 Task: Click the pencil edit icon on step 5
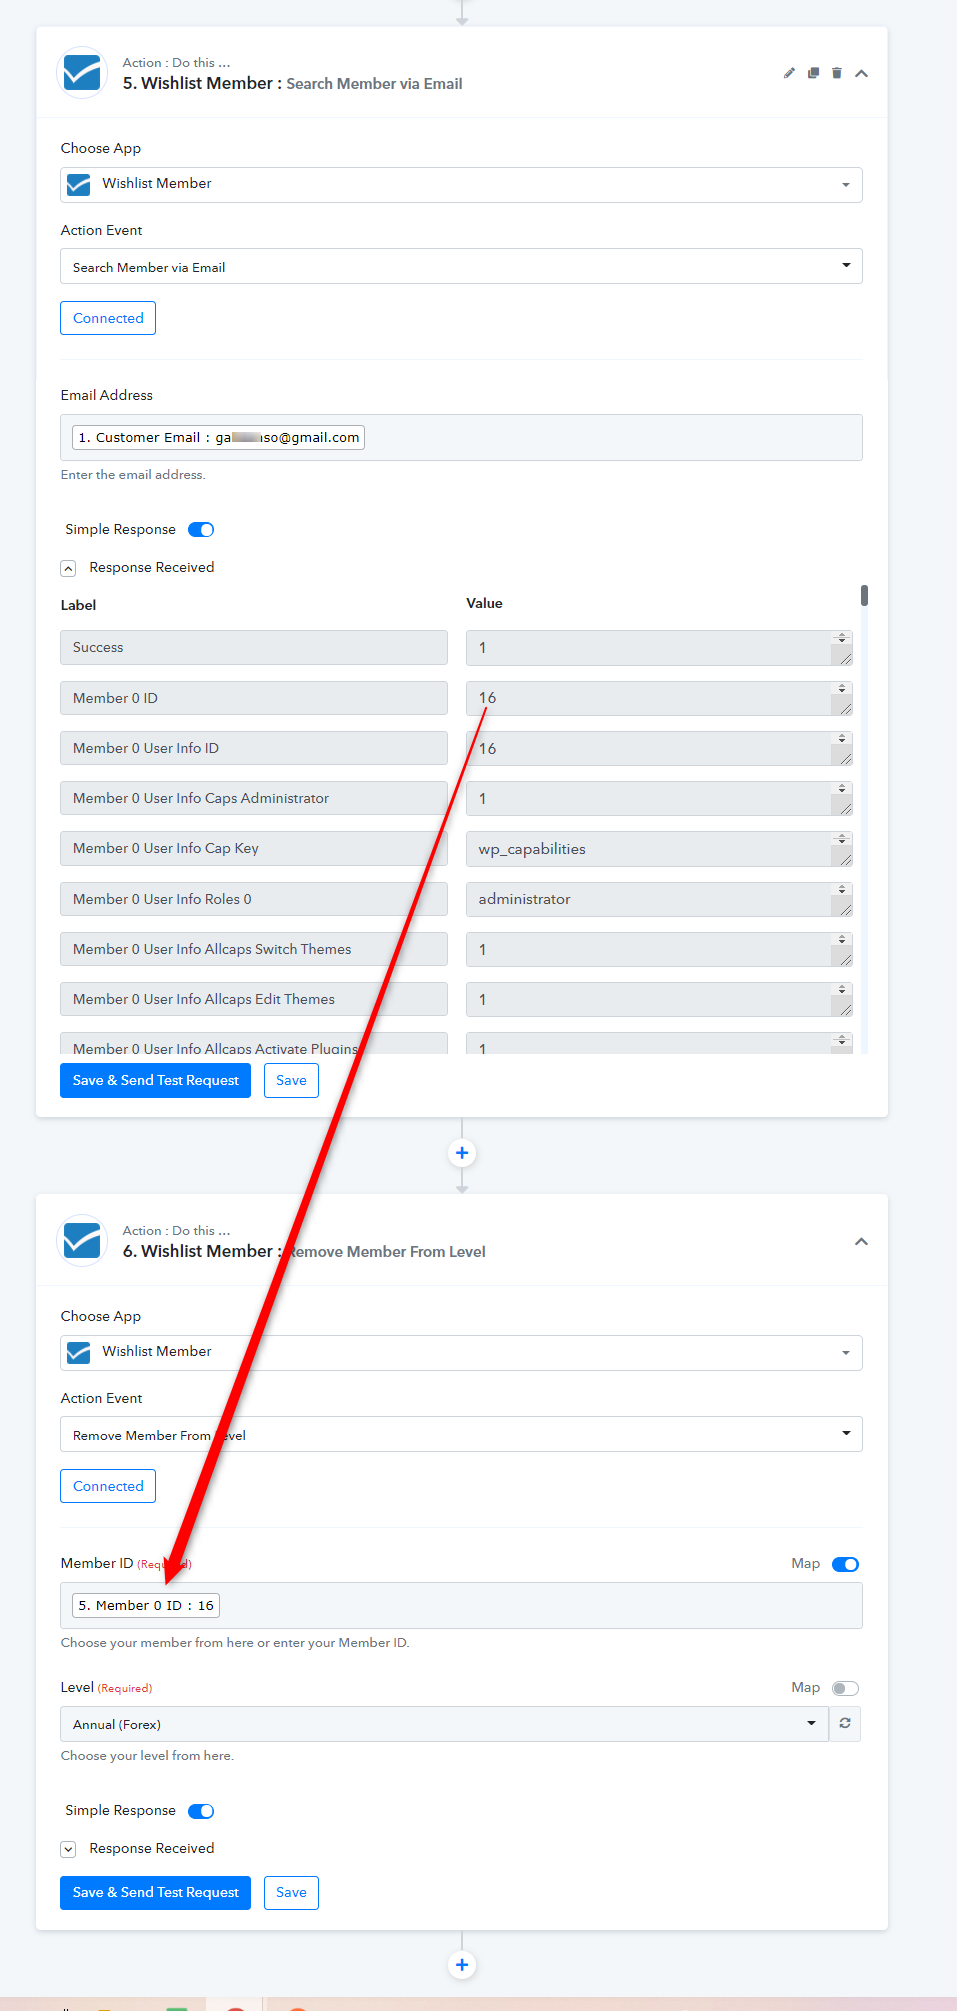tap(789, 73)
